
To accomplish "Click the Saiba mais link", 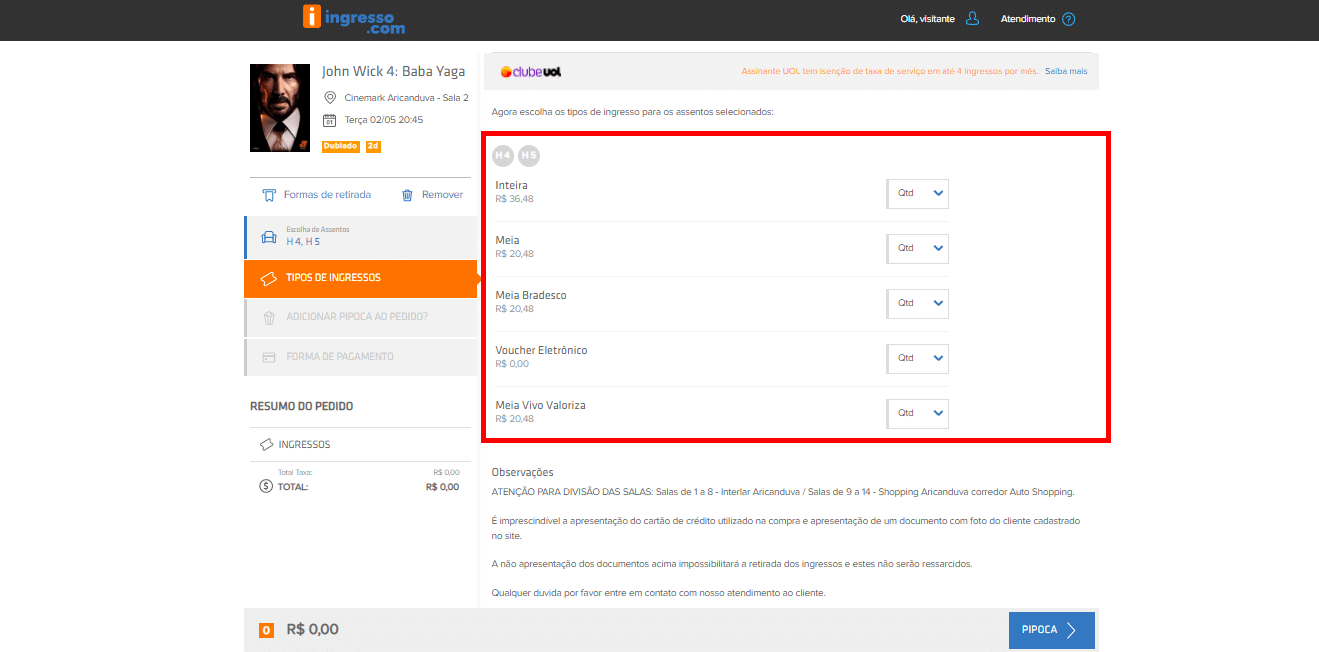I will [1066, 71].
